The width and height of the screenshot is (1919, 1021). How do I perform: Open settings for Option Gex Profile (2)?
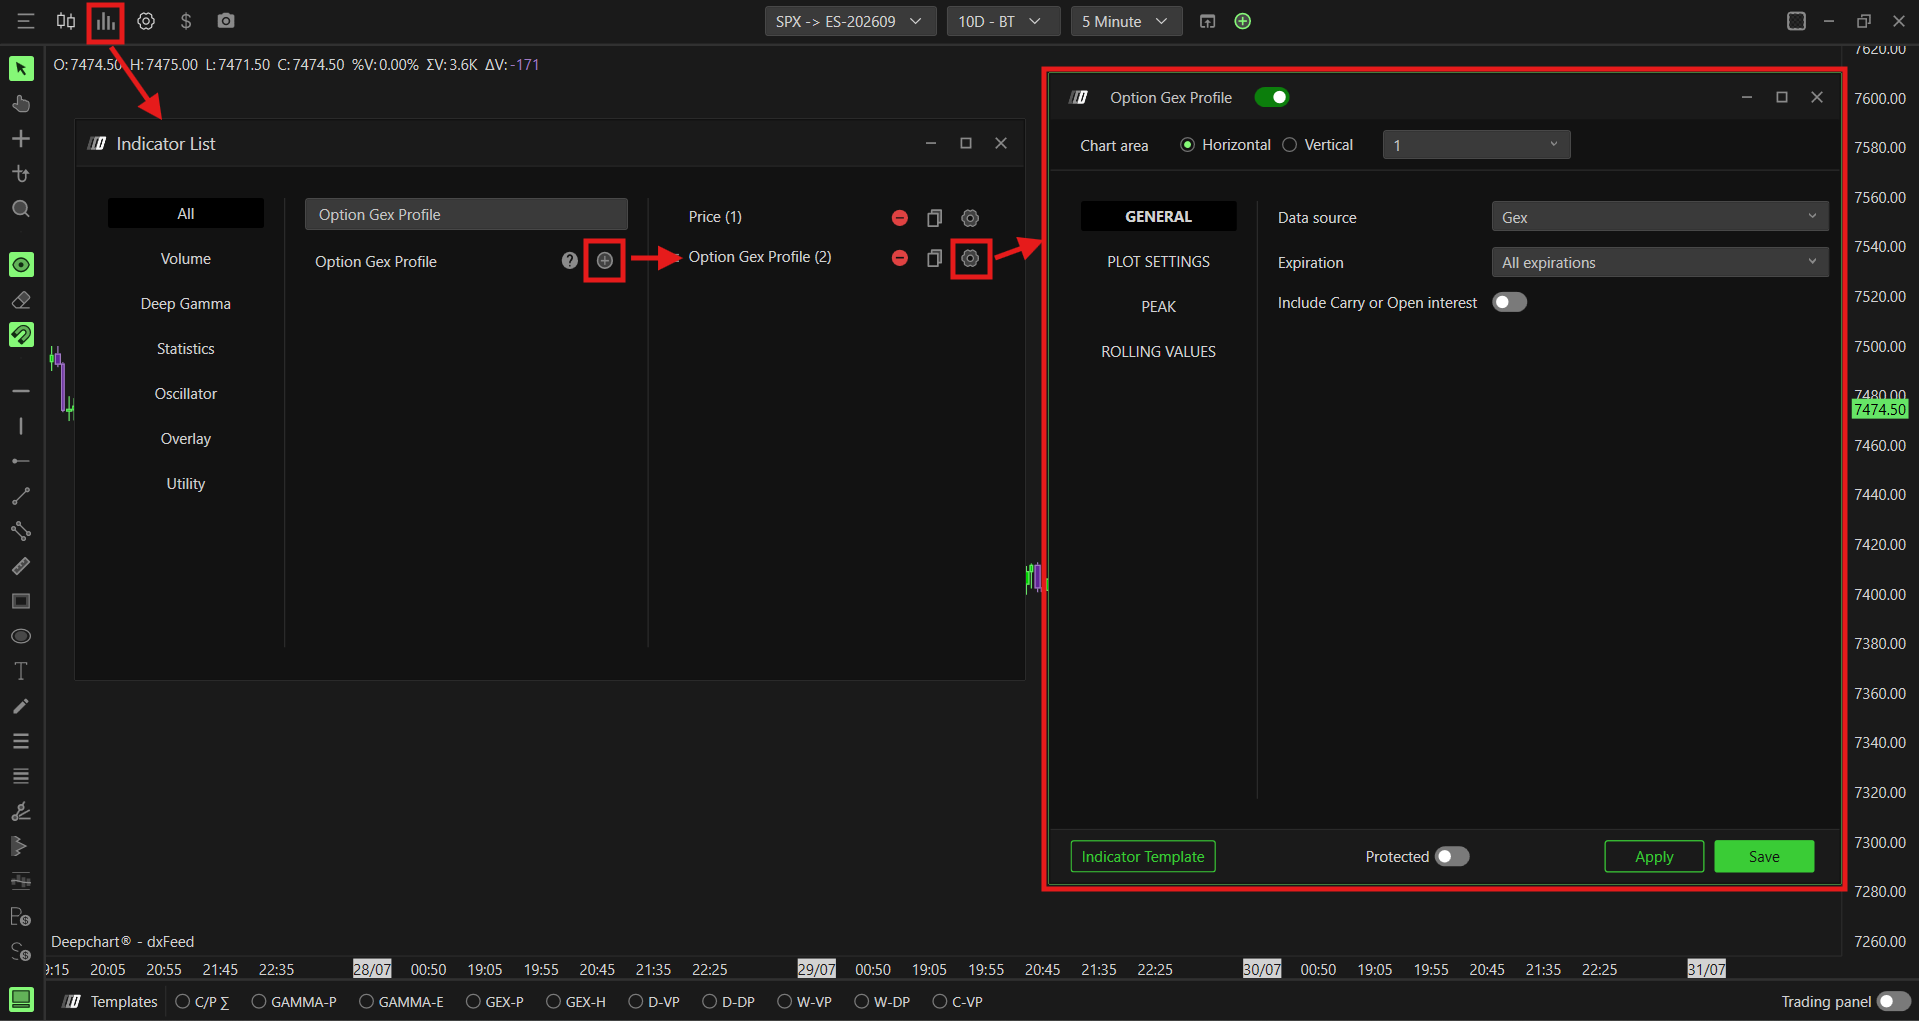point(970,258)
